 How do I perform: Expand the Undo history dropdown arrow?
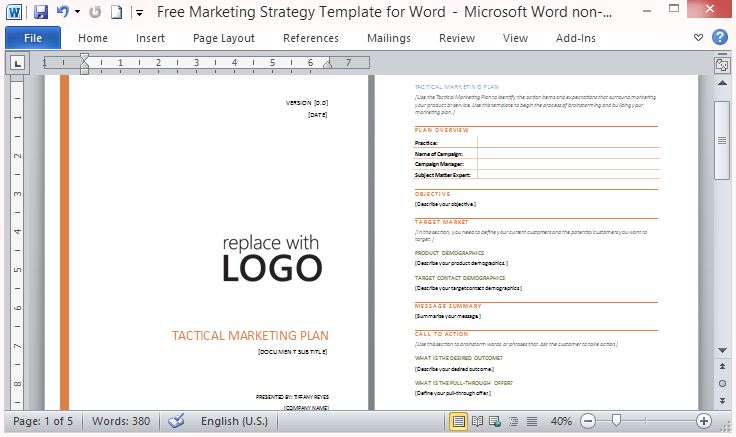tap(77, 13)
